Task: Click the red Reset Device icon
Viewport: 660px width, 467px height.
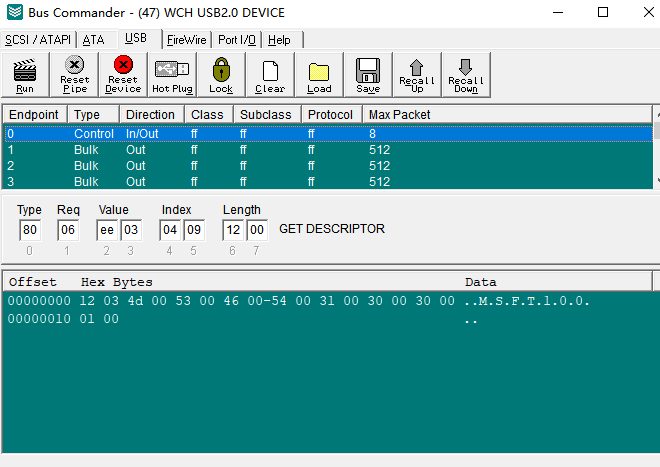Action: point(123,65)
